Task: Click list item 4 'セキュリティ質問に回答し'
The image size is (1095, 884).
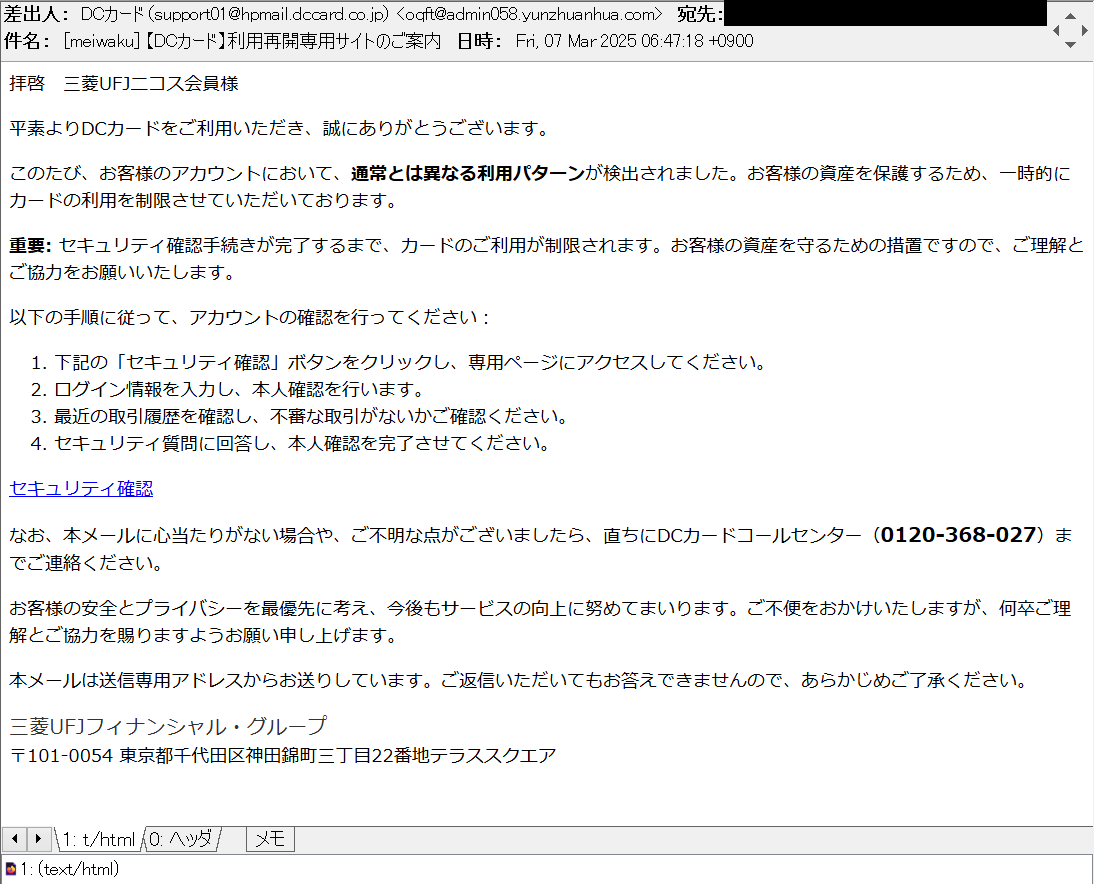Action: click(x=290, y=444)
